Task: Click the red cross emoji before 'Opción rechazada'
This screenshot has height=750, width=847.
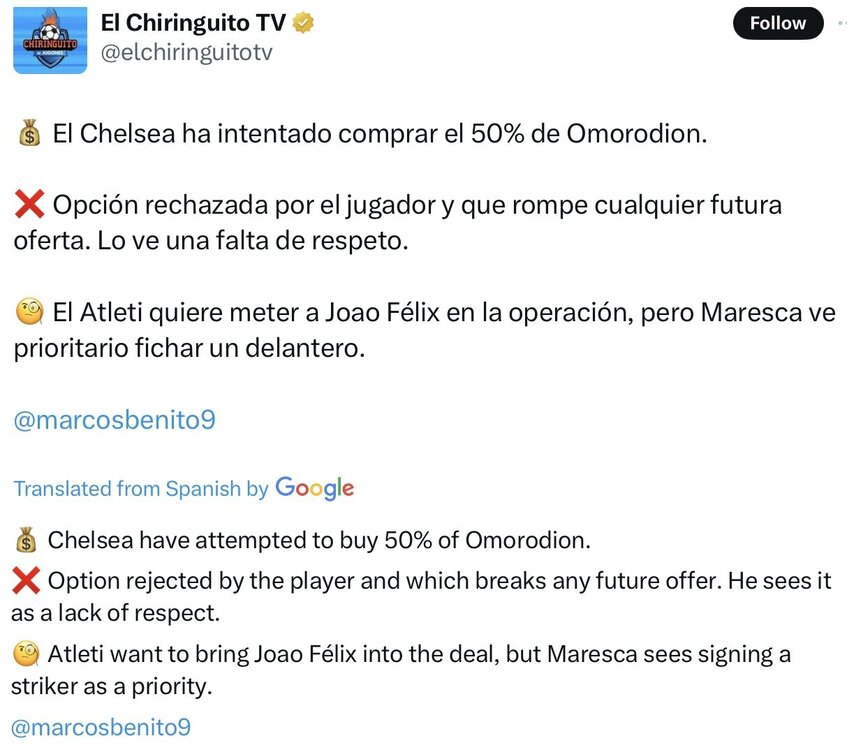Action: coord(29,204)
